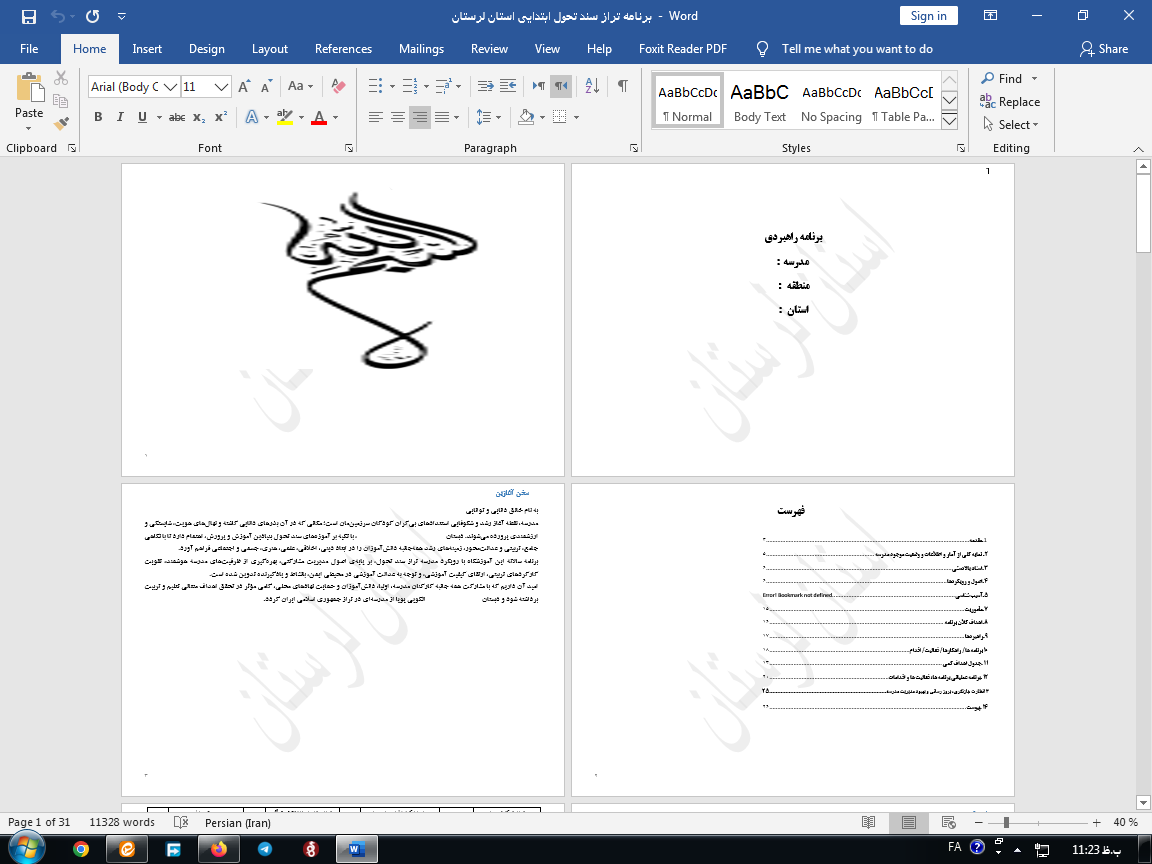Click the Save icon in title bar
The image size is (1152, 864).
click(x=28, y=16)
